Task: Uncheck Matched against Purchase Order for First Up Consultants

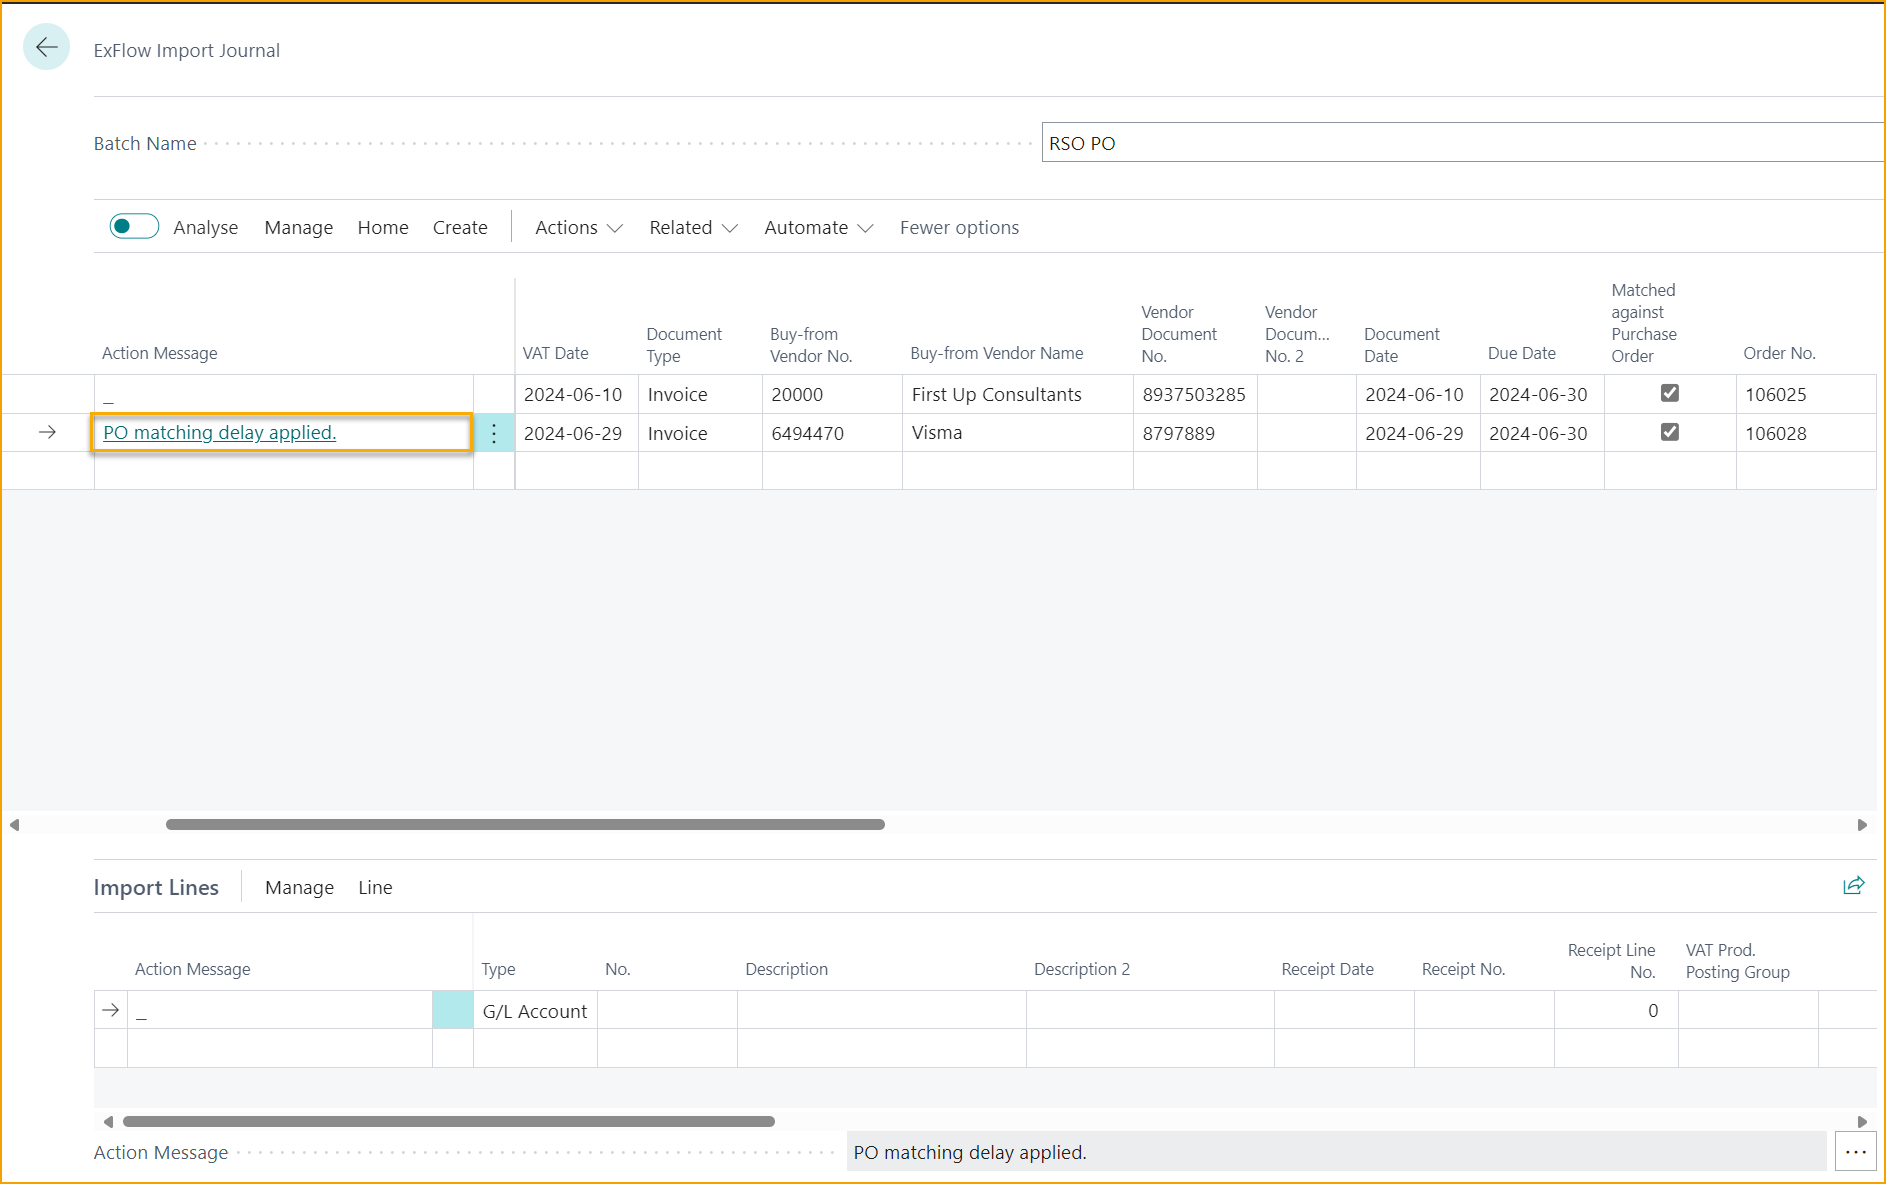Action: click(x=1670, y=393)
